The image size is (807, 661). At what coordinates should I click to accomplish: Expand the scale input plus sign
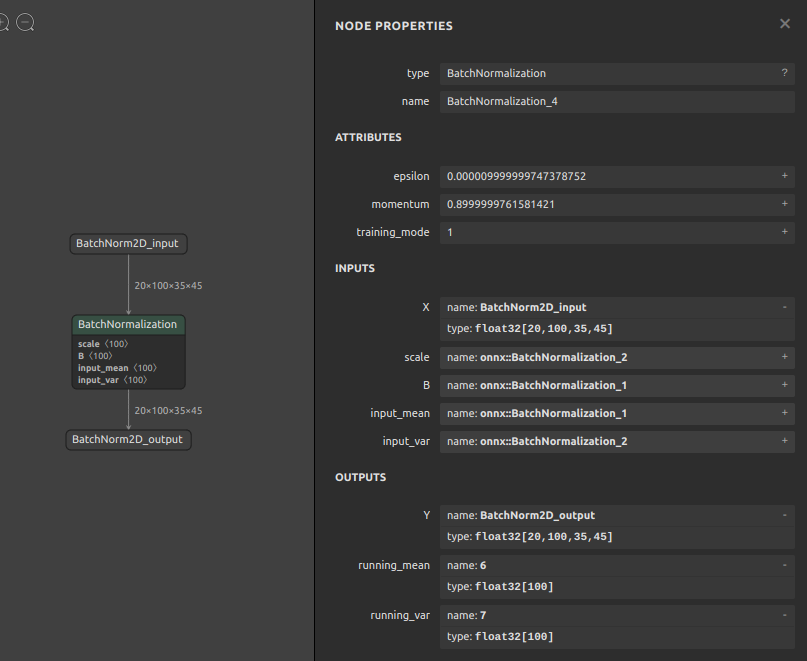[784, 357]
